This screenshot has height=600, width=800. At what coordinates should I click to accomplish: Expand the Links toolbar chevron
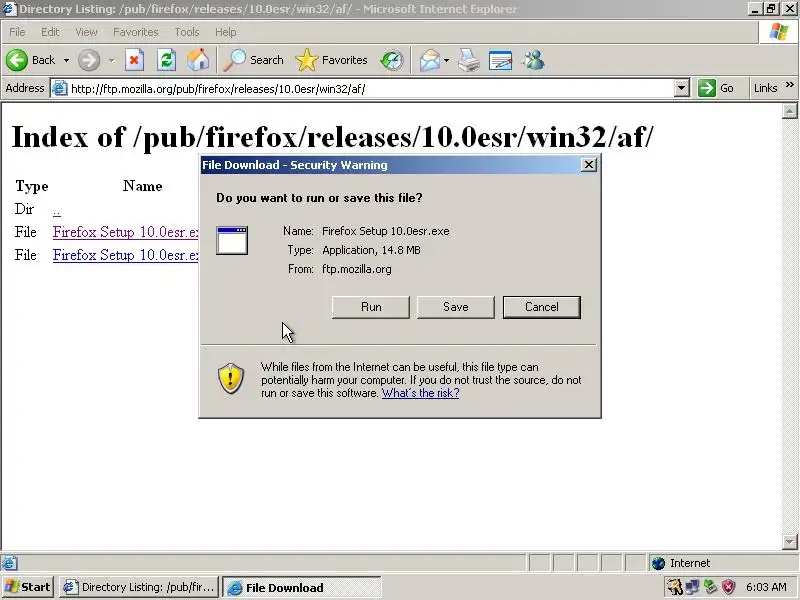790,85
